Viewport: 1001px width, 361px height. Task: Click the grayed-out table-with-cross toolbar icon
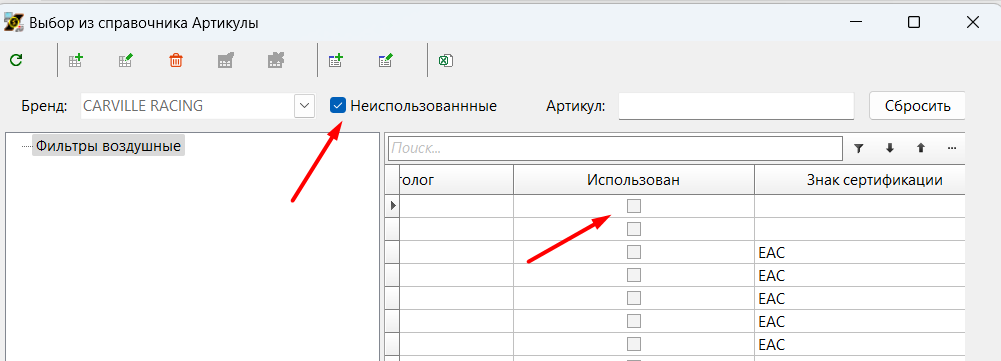point(276,61)
